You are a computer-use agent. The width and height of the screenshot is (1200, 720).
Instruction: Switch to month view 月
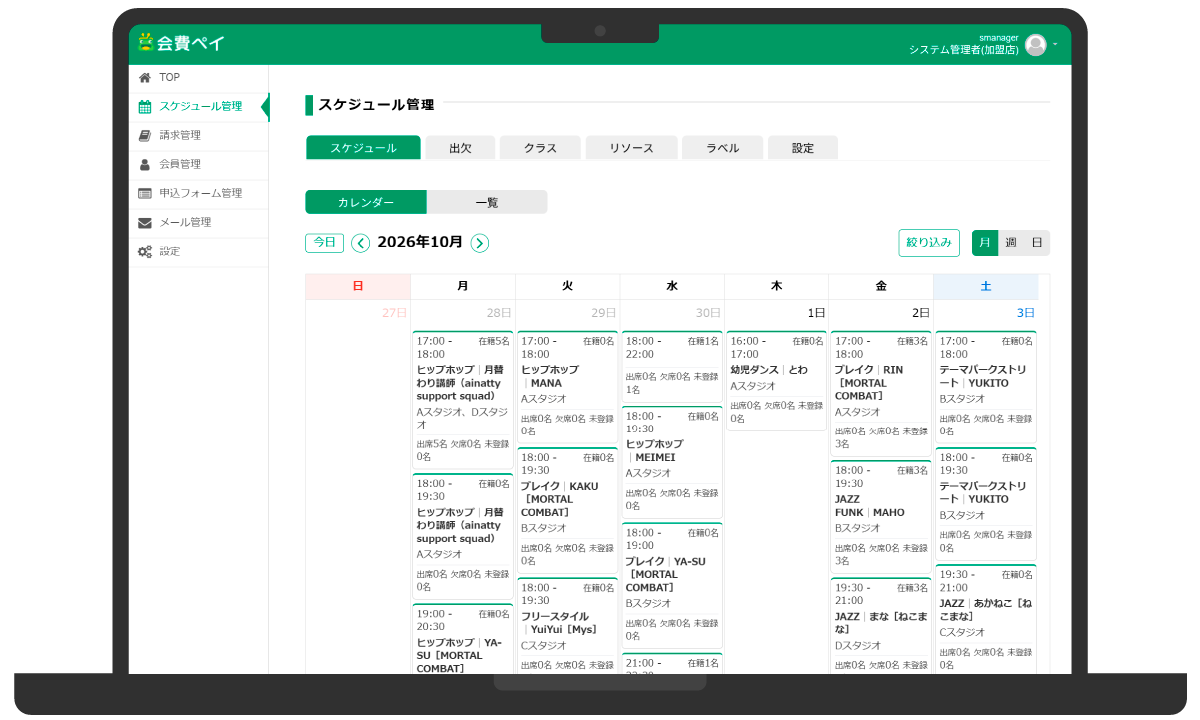coord(985,243)
